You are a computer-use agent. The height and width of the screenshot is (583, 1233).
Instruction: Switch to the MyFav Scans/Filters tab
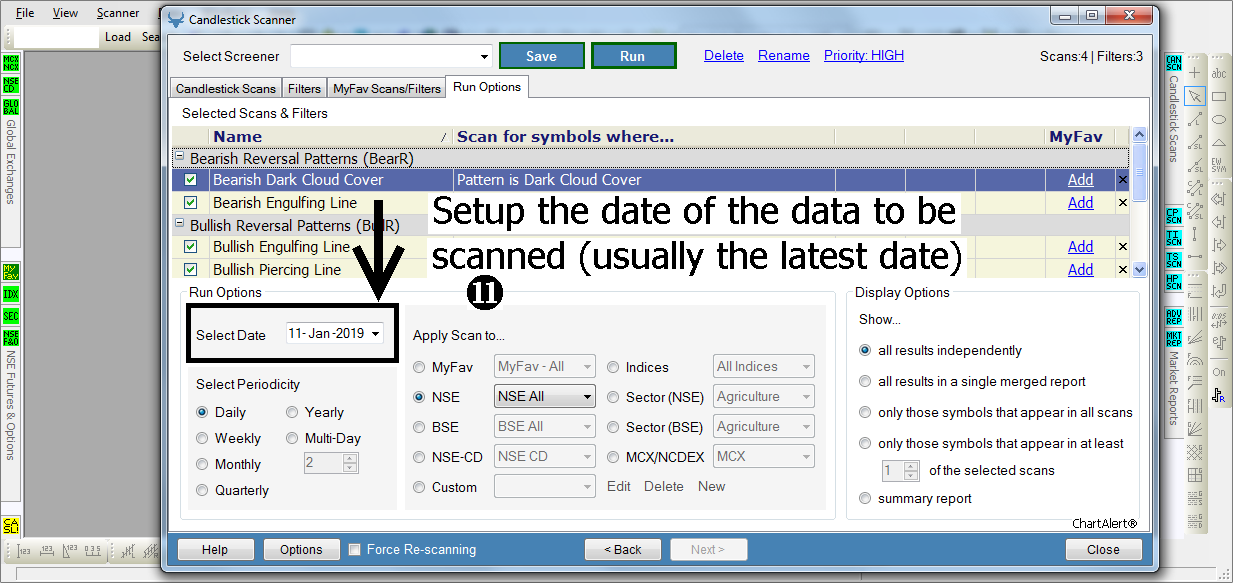(387, 88)
